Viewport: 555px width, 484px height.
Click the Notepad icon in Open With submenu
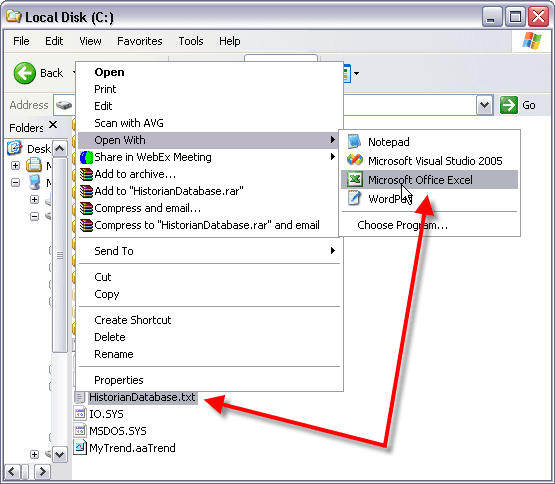(354, 142)
